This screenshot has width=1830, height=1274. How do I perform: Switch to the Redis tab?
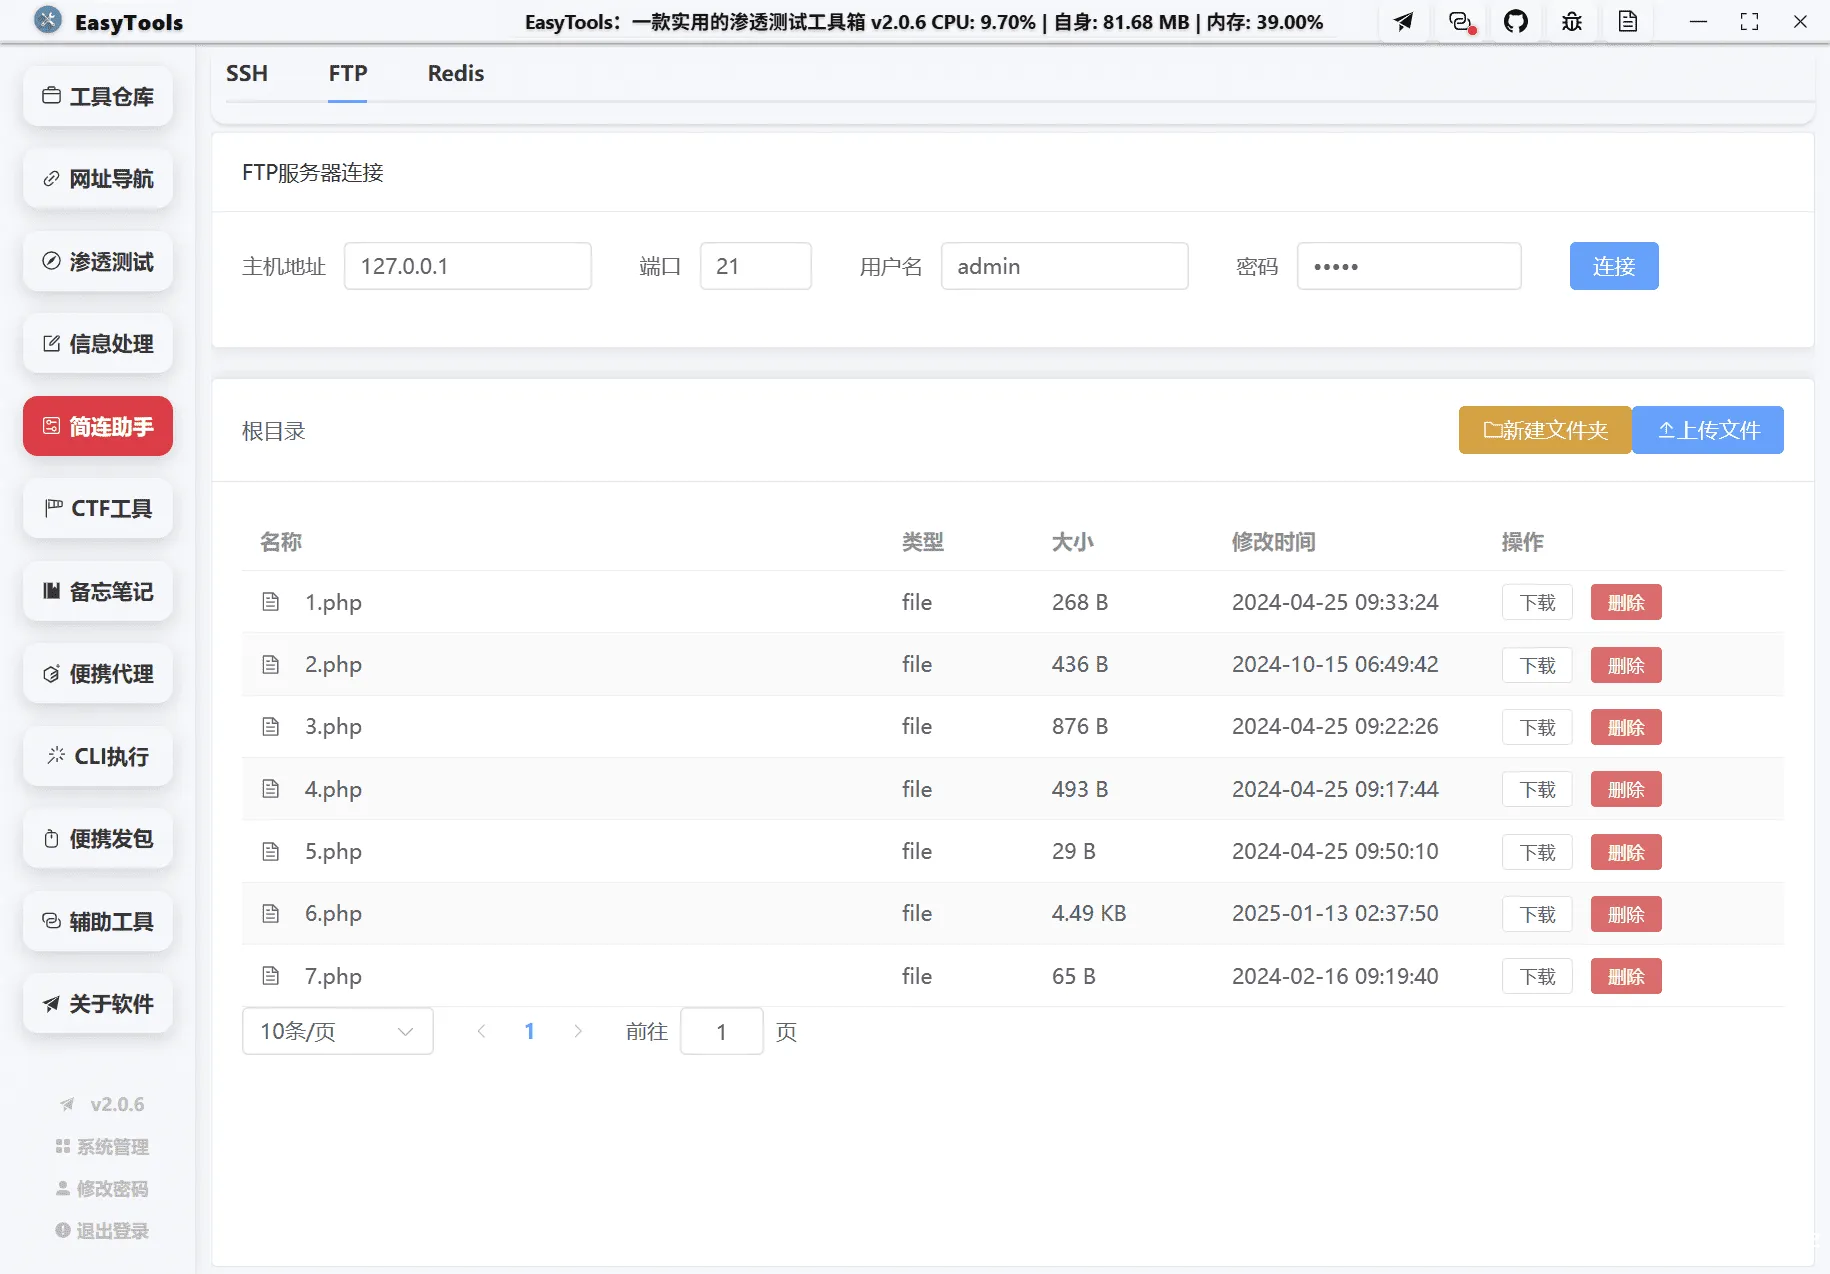click(455, 73)
